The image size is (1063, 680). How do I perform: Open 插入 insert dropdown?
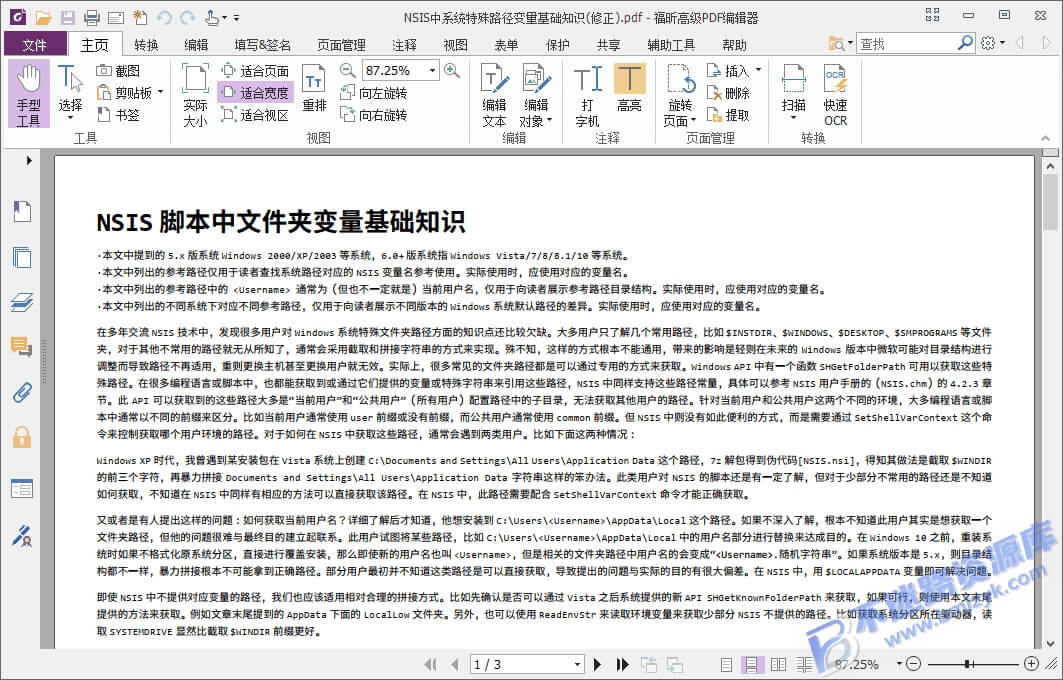tap(759, 70)
